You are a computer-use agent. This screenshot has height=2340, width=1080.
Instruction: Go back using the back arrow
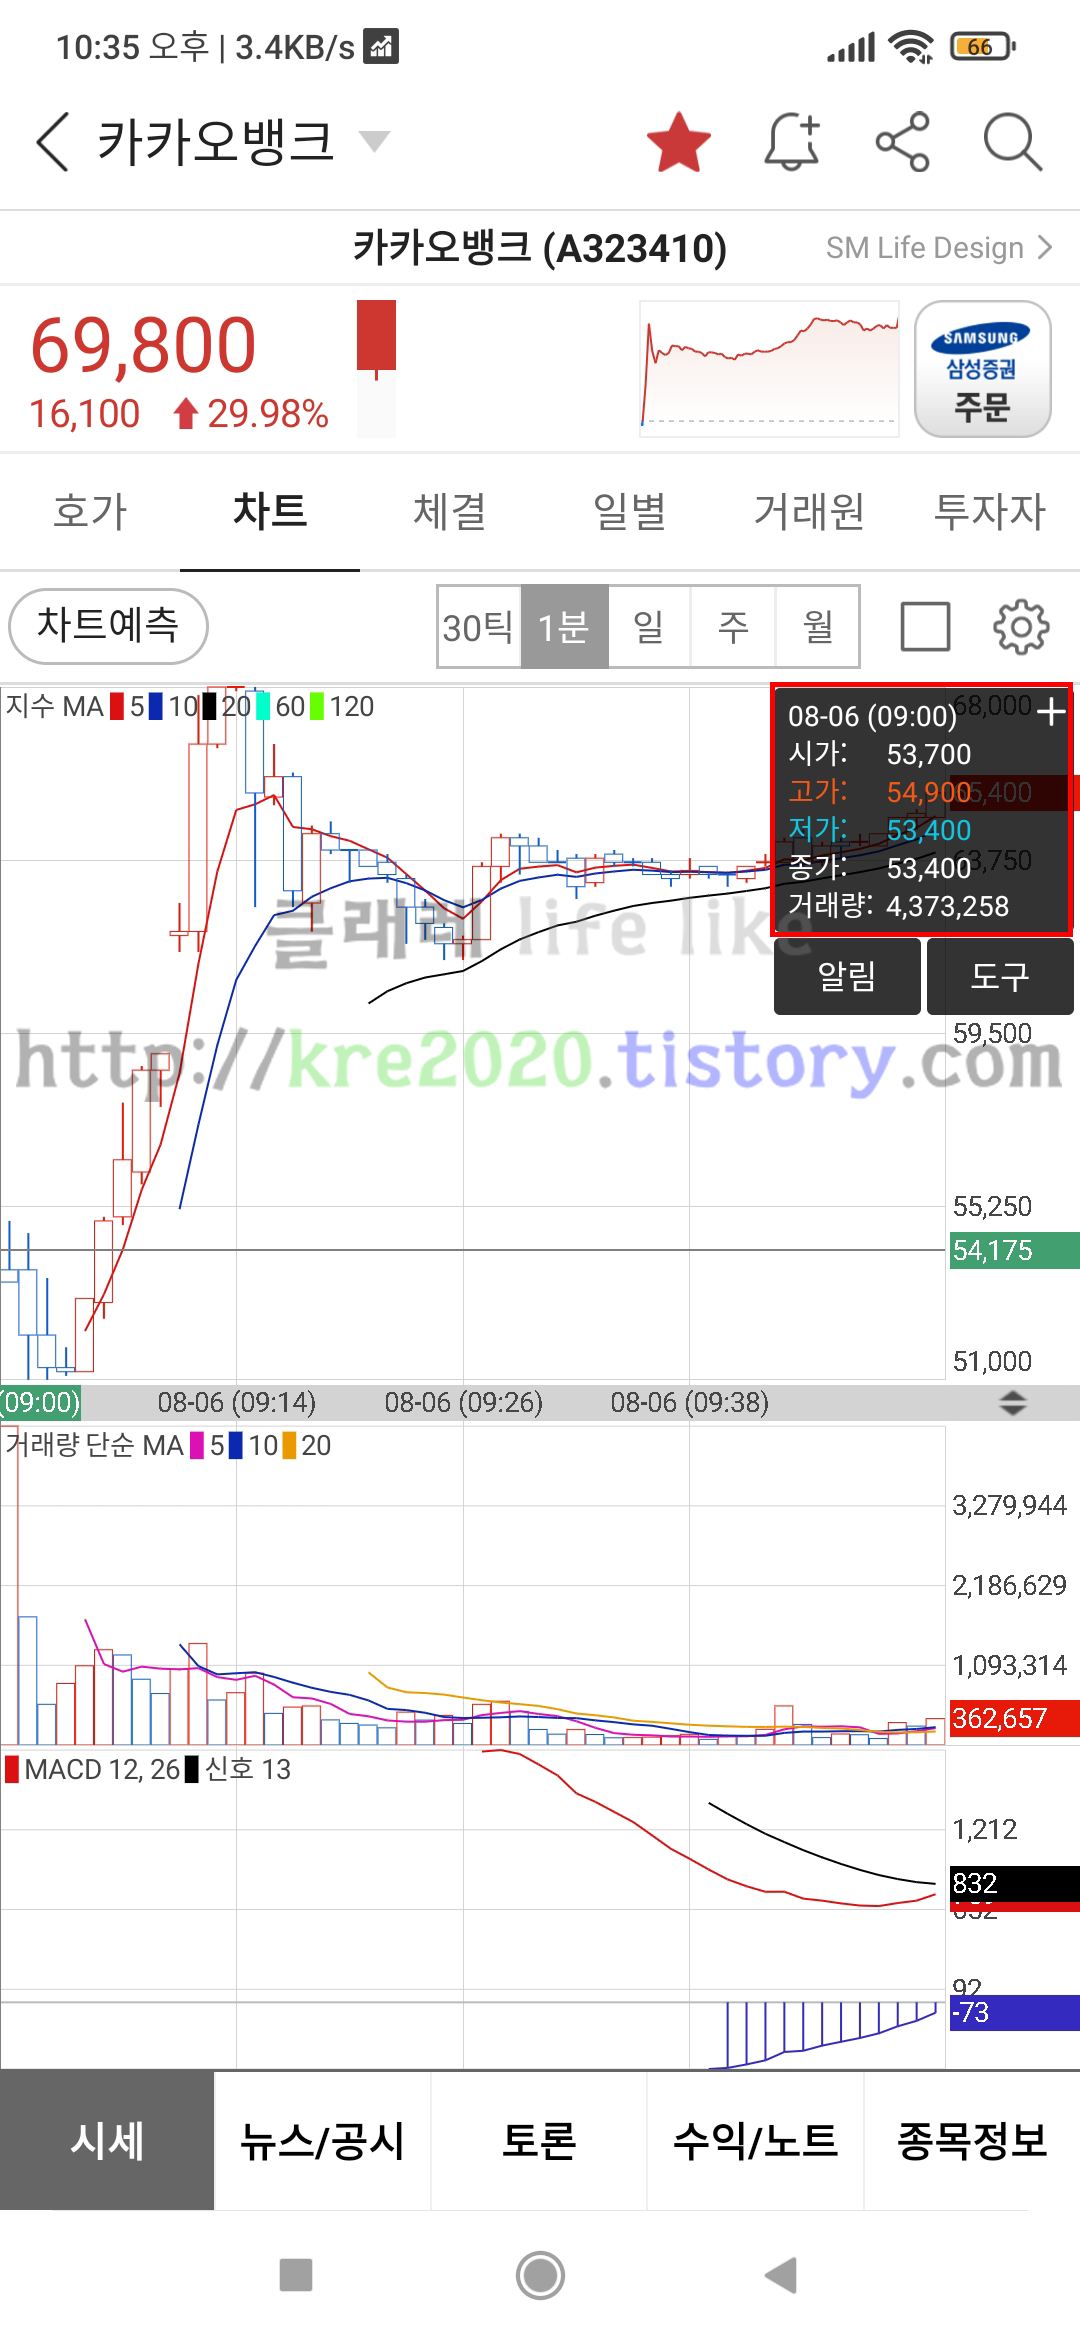[x=52, y=141]
